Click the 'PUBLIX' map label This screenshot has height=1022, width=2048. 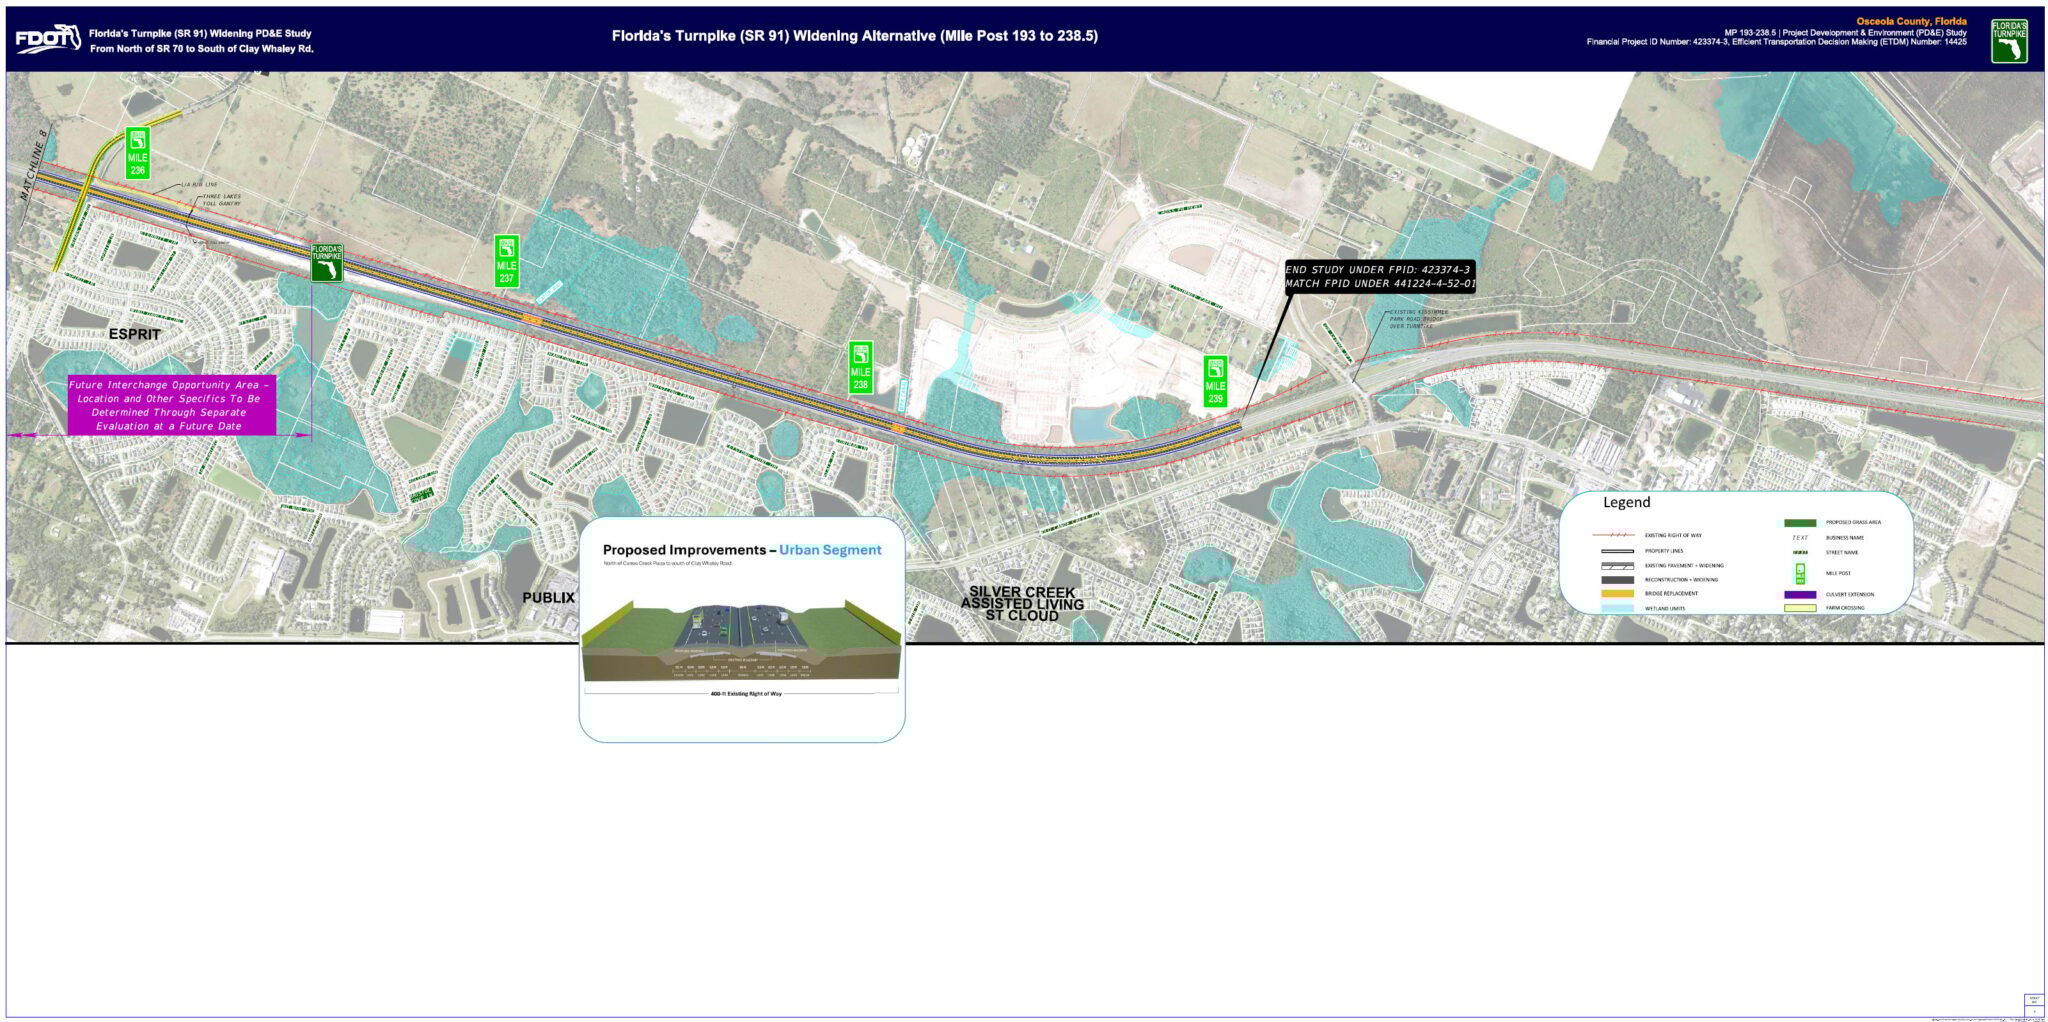(548, 598)
